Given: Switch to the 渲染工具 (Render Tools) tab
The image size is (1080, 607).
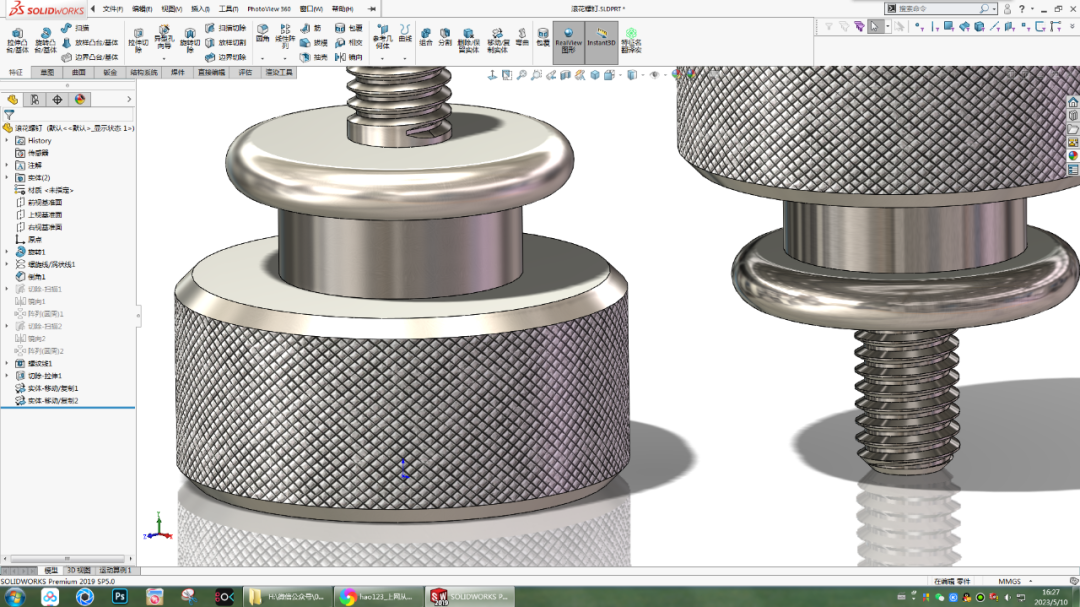Looking at the screenshot, I should pyautogui.click(x=280, y=72).
